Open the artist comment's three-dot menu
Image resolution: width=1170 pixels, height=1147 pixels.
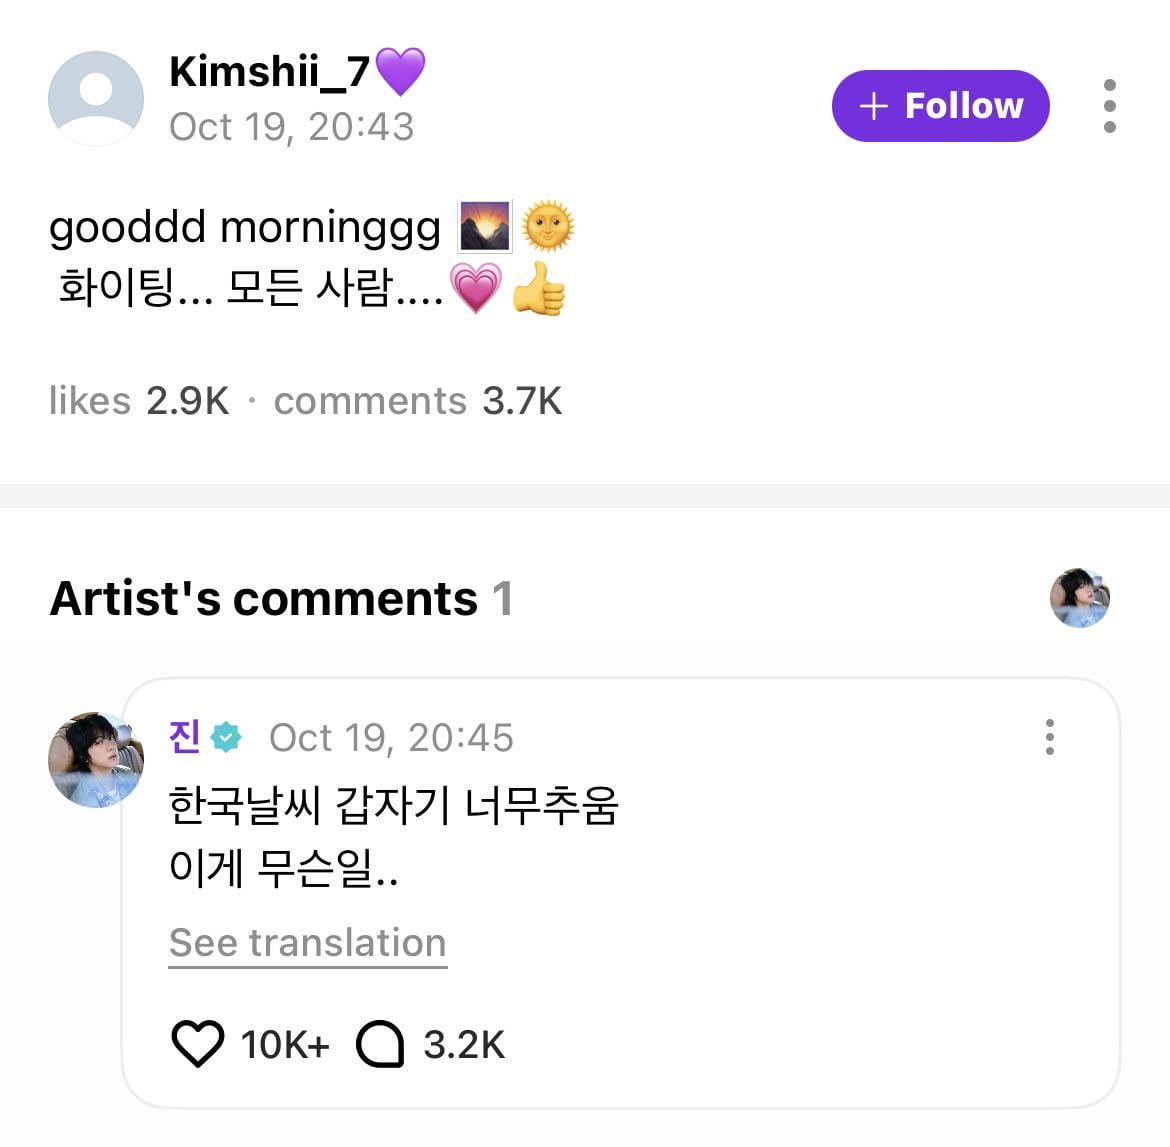click(x=1049, y=737)
